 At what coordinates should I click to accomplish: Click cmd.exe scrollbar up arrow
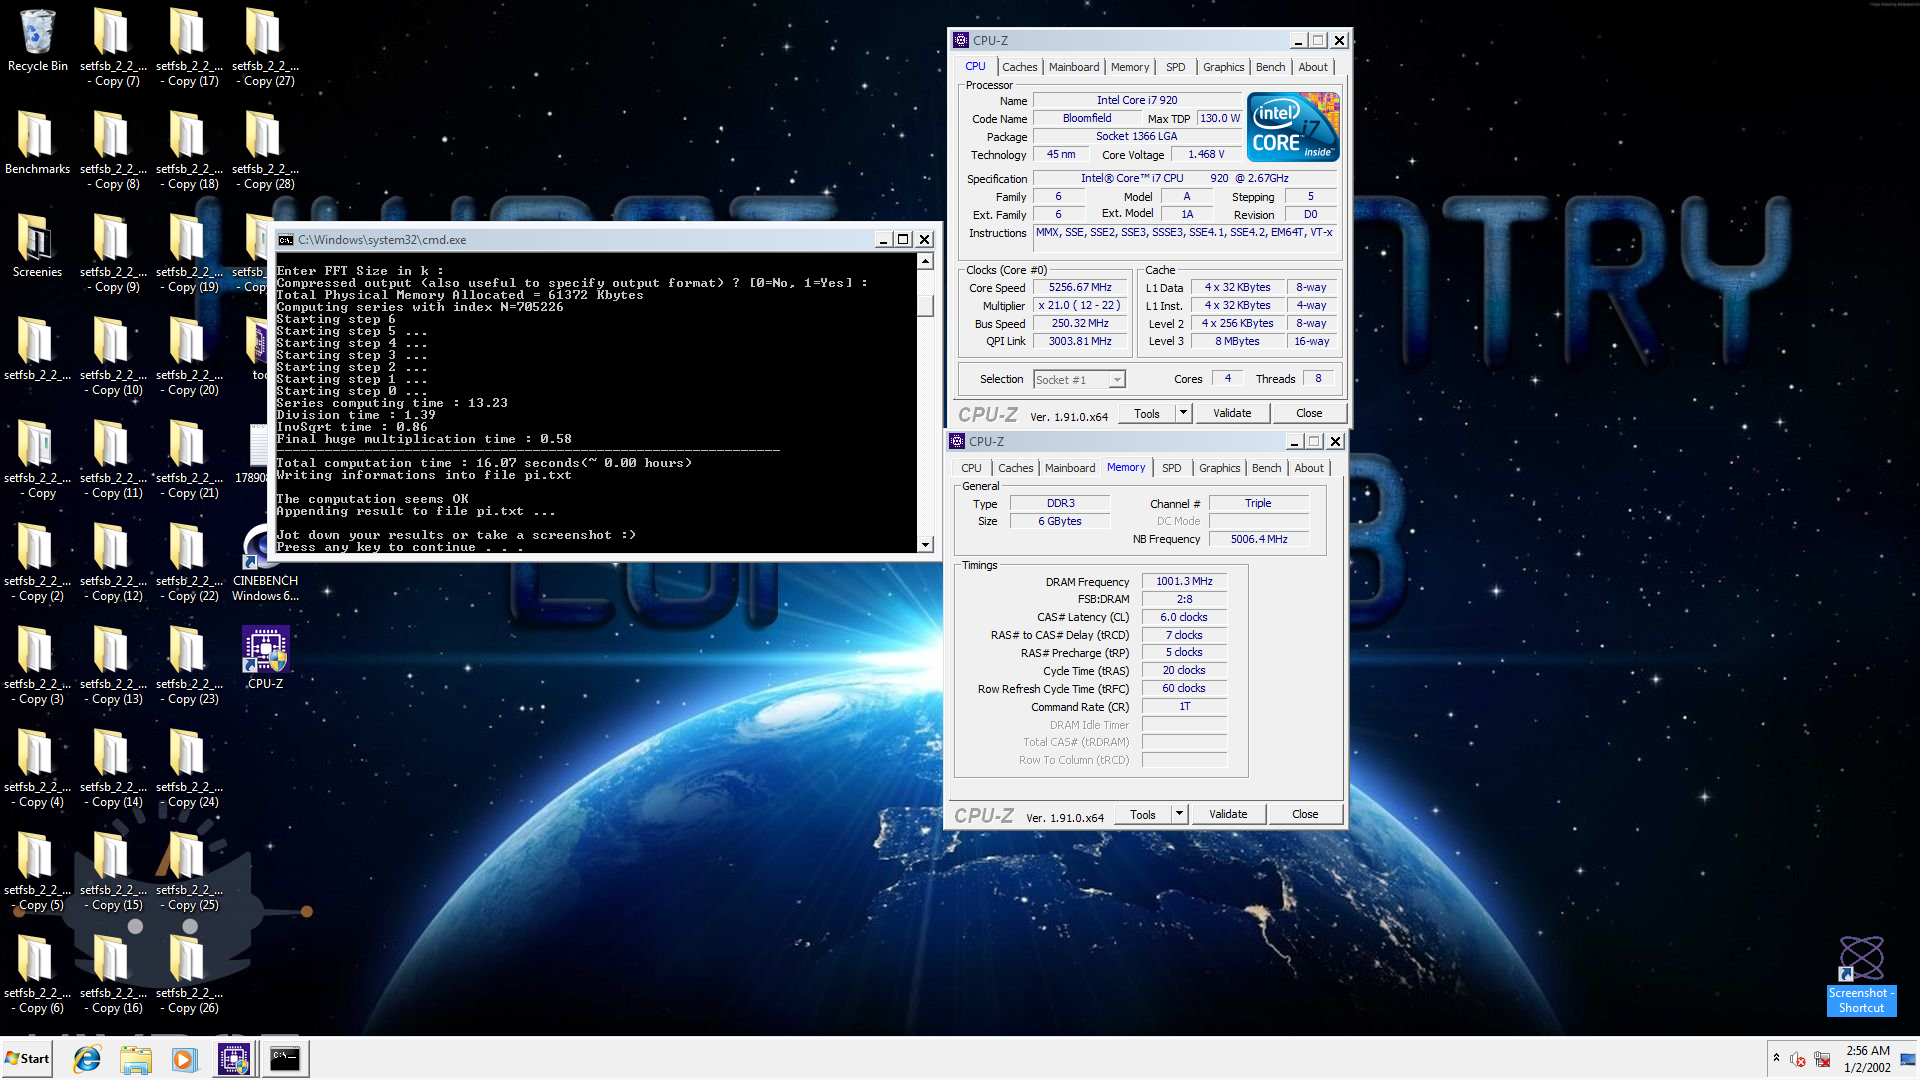[926, 261]
